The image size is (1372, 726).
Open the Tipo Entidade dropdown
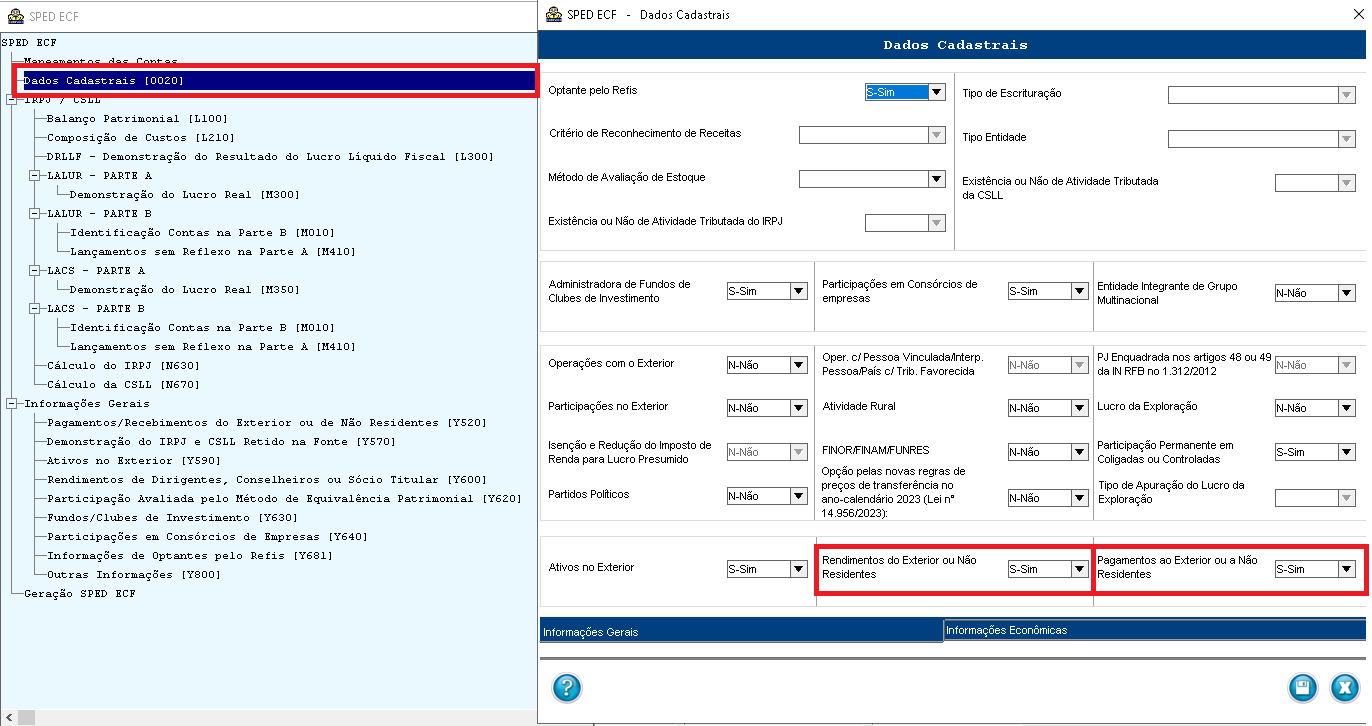click(1347, 139)
